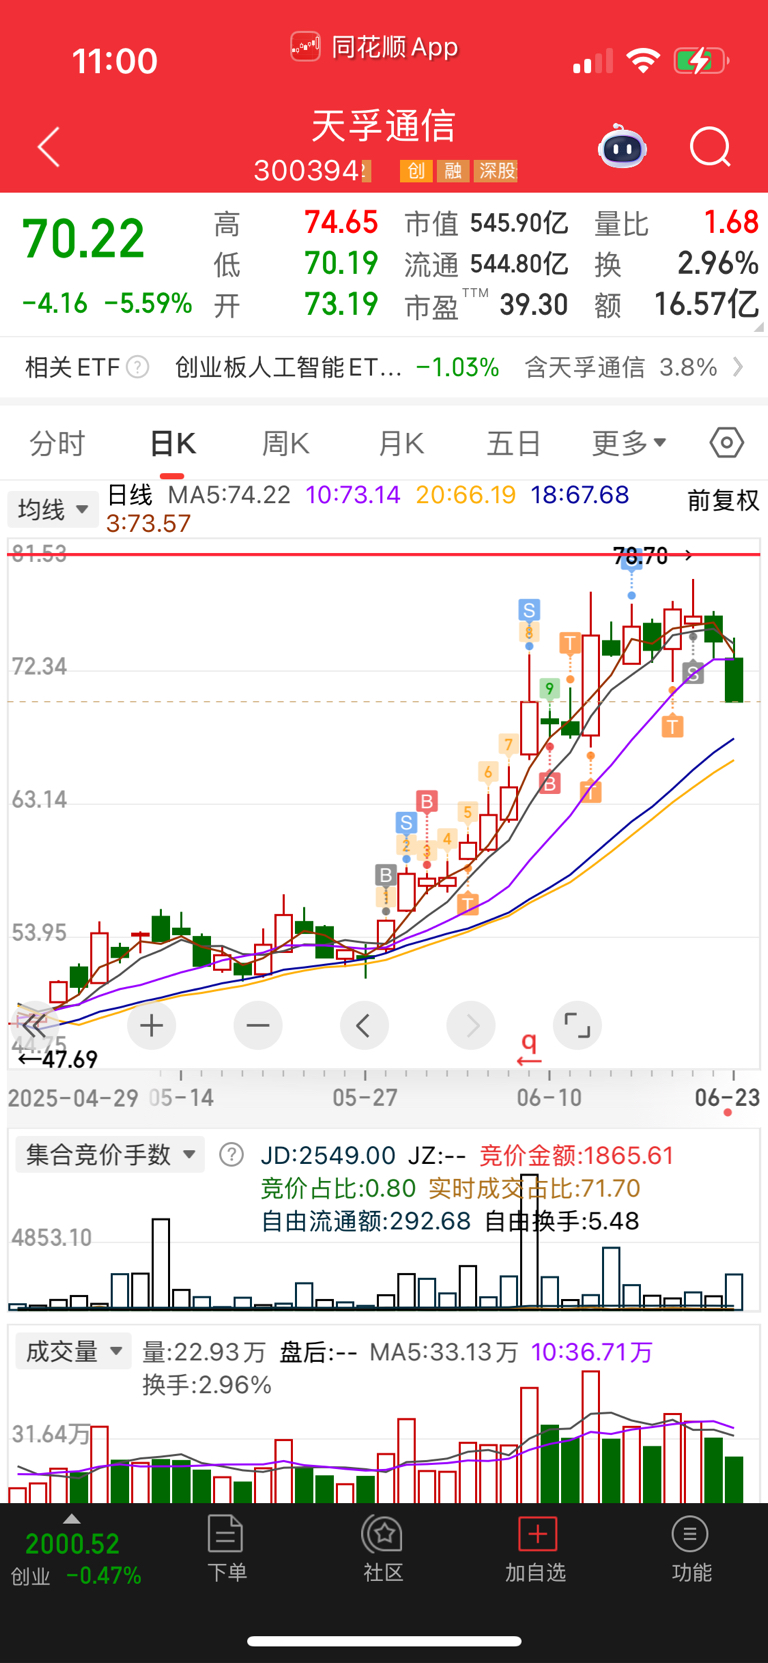768x1663 pixels.
Task: Switch to 月K tab
Action: tap(401, 443)
